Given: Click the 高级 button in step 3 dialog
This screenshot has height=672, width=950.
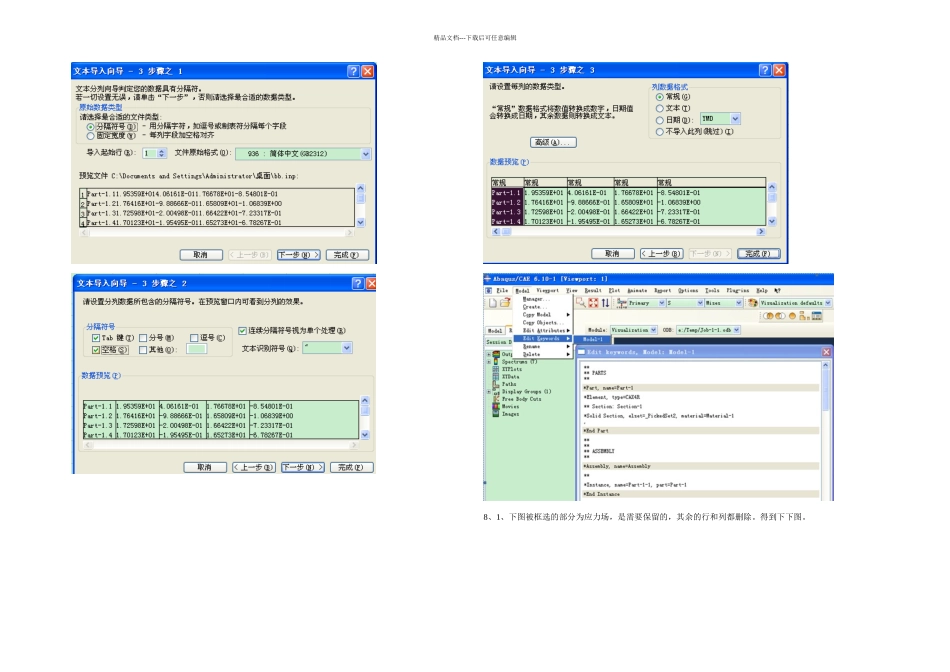Looking at the screenshot, I should click(553, 143).
